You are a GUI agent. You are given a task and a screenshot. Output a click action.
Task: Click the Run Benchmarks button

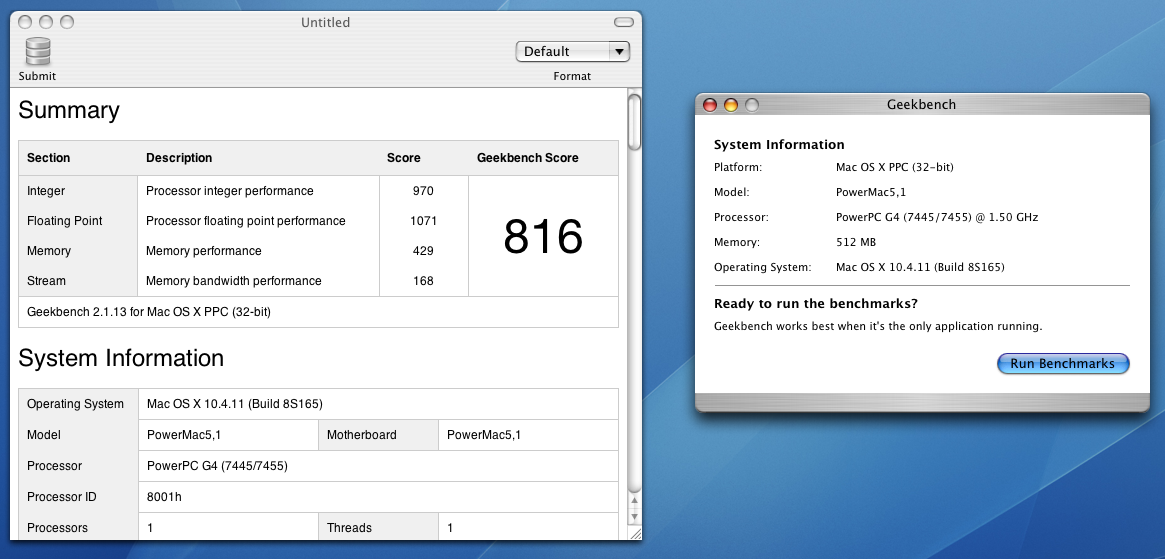(1062, 363)
